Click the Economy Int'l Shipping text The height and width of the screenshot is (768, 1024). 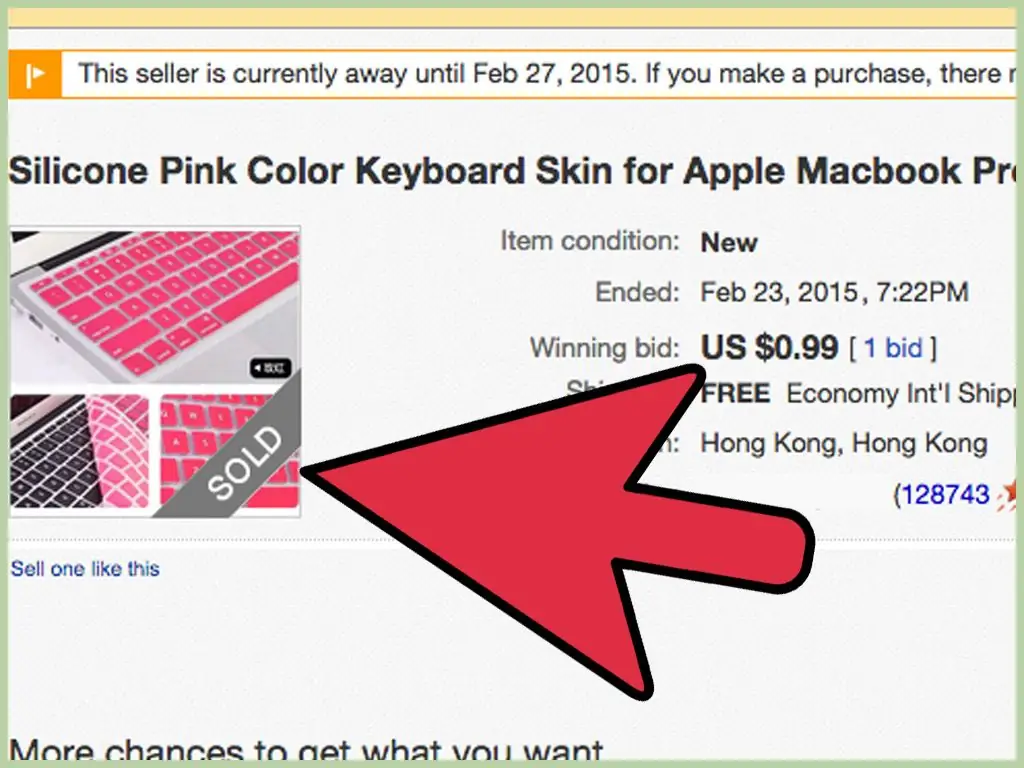click(901, 394)
